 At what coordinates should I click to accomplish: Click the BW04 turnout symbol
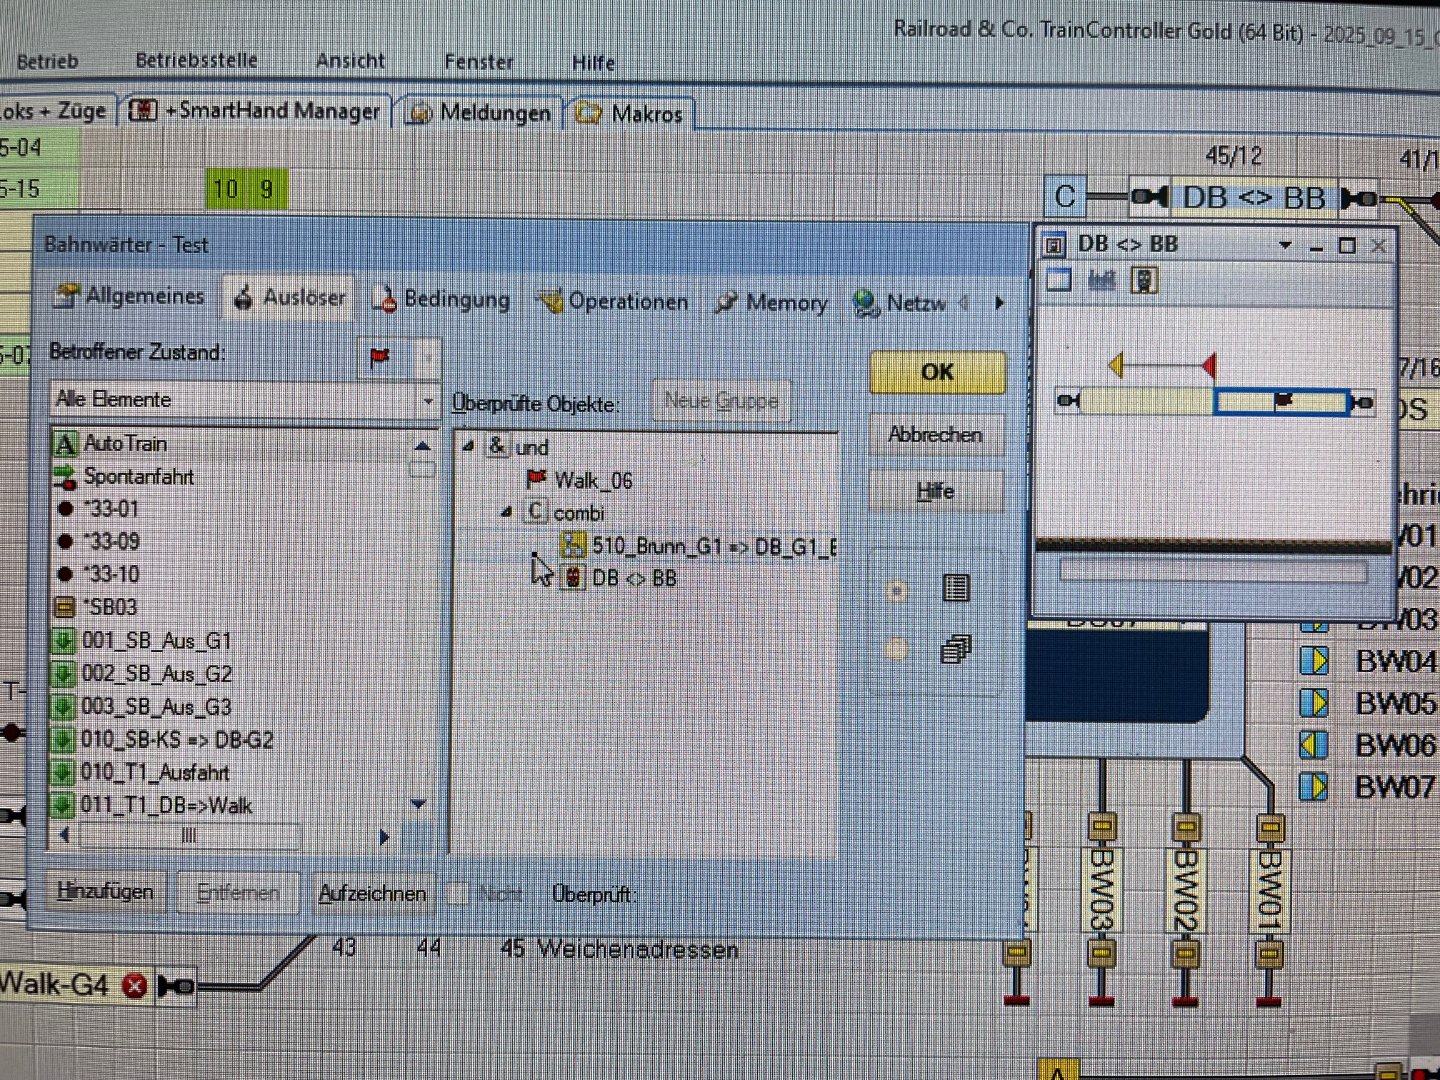point(1314,661)
